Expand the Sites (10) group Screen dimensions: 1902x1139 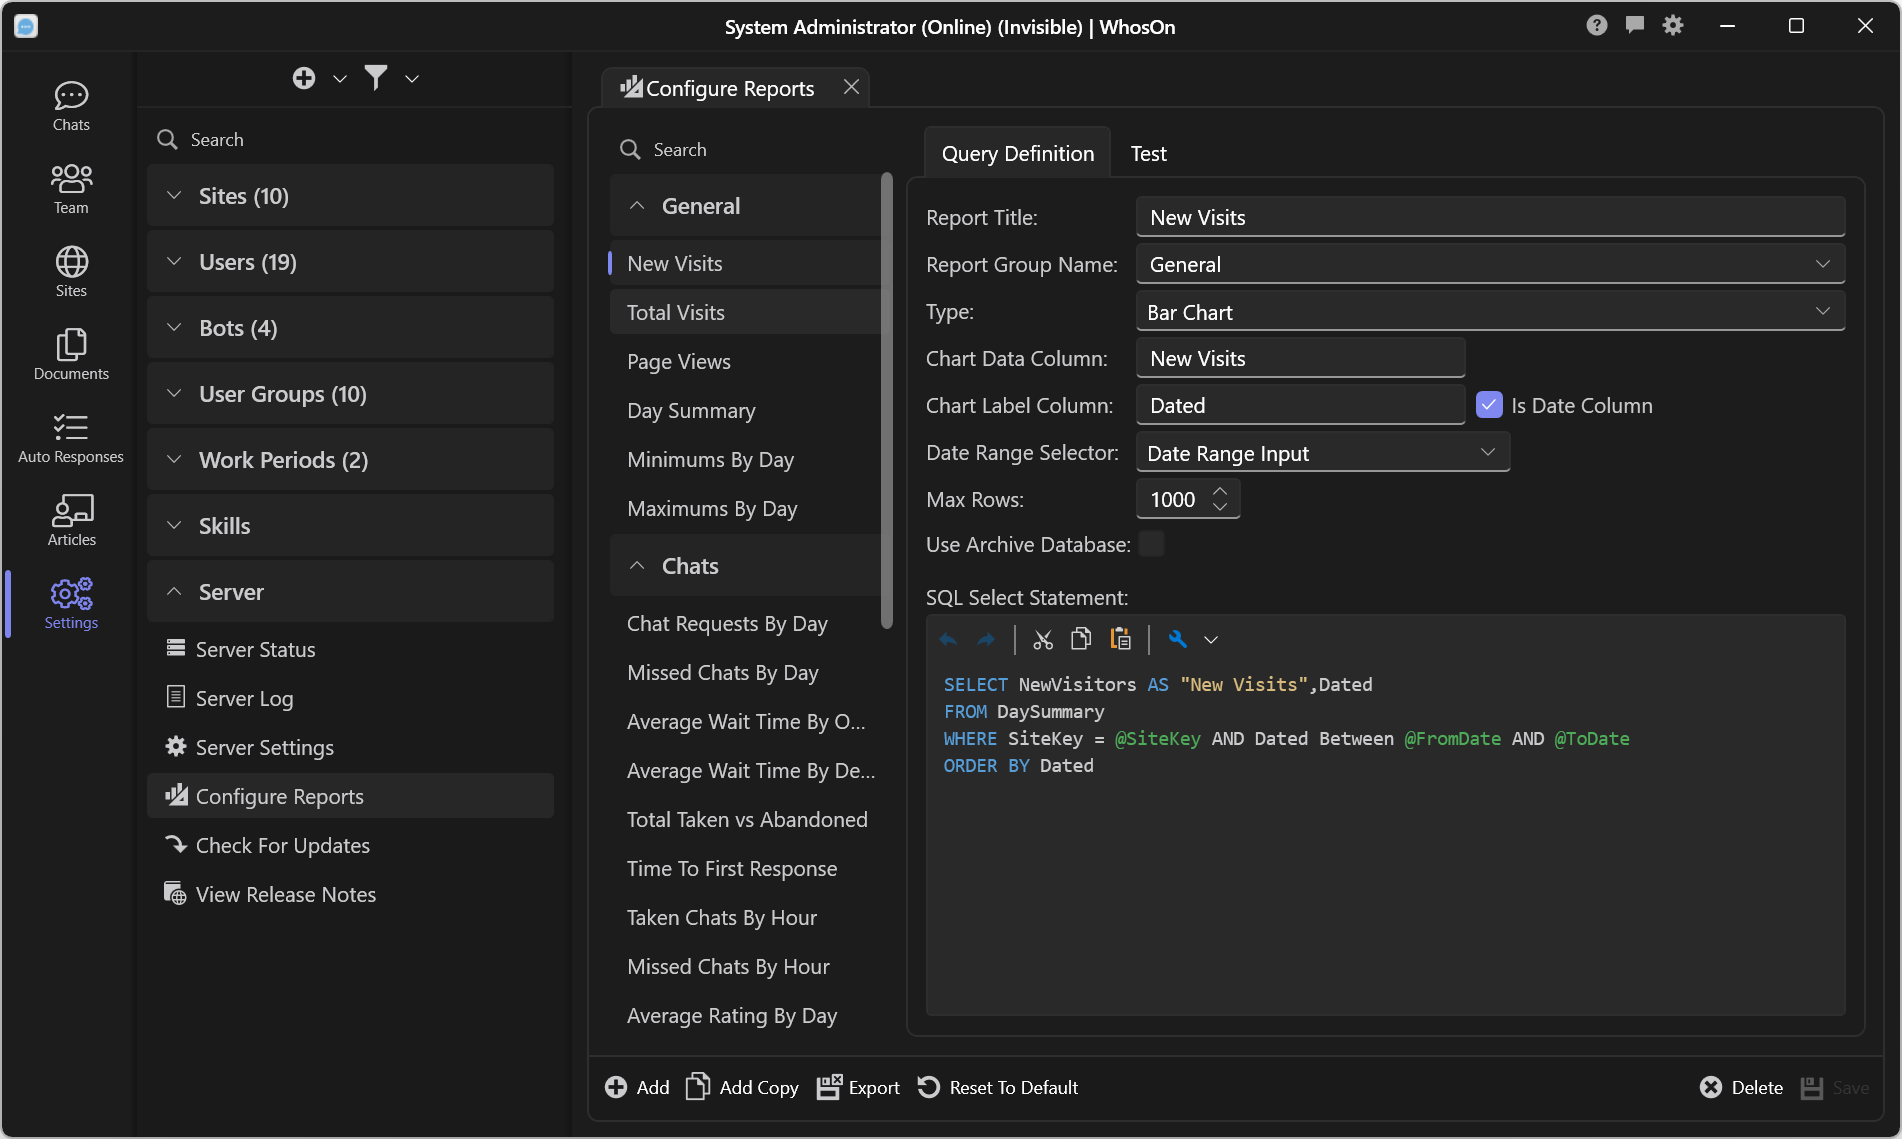[x=350, y=196]
